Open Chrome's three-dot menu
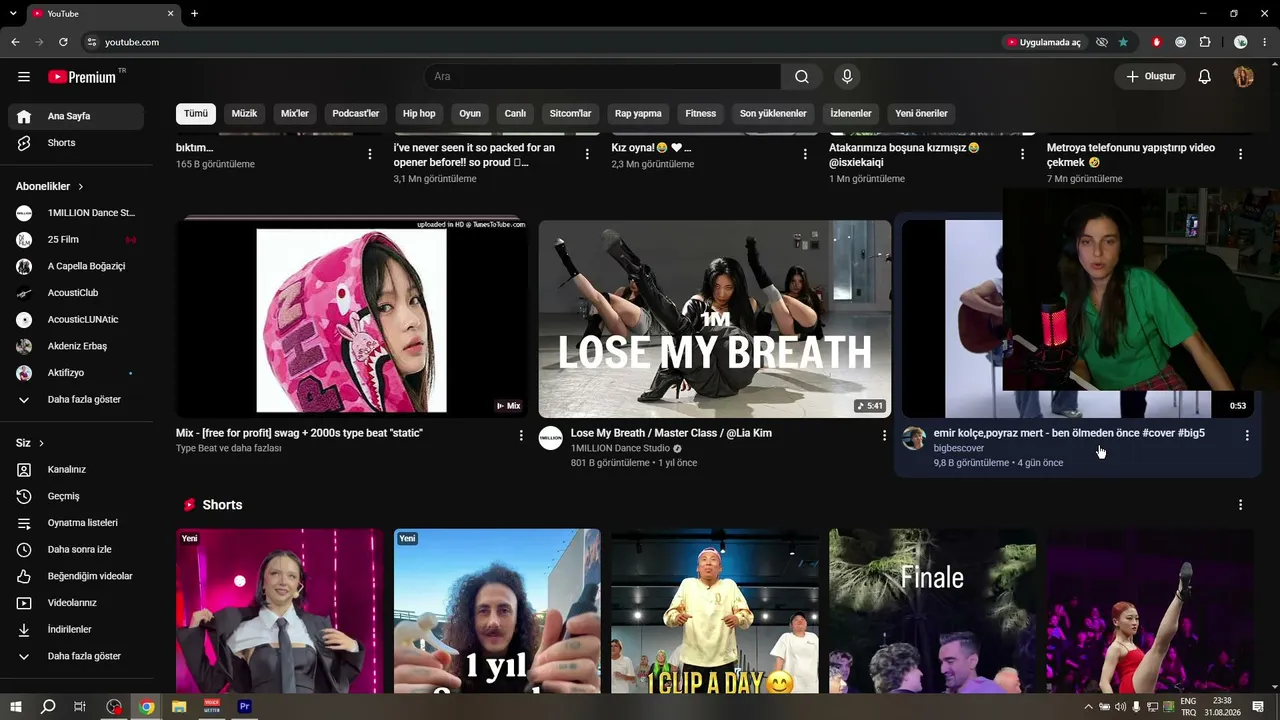 tap(1264, 42)
